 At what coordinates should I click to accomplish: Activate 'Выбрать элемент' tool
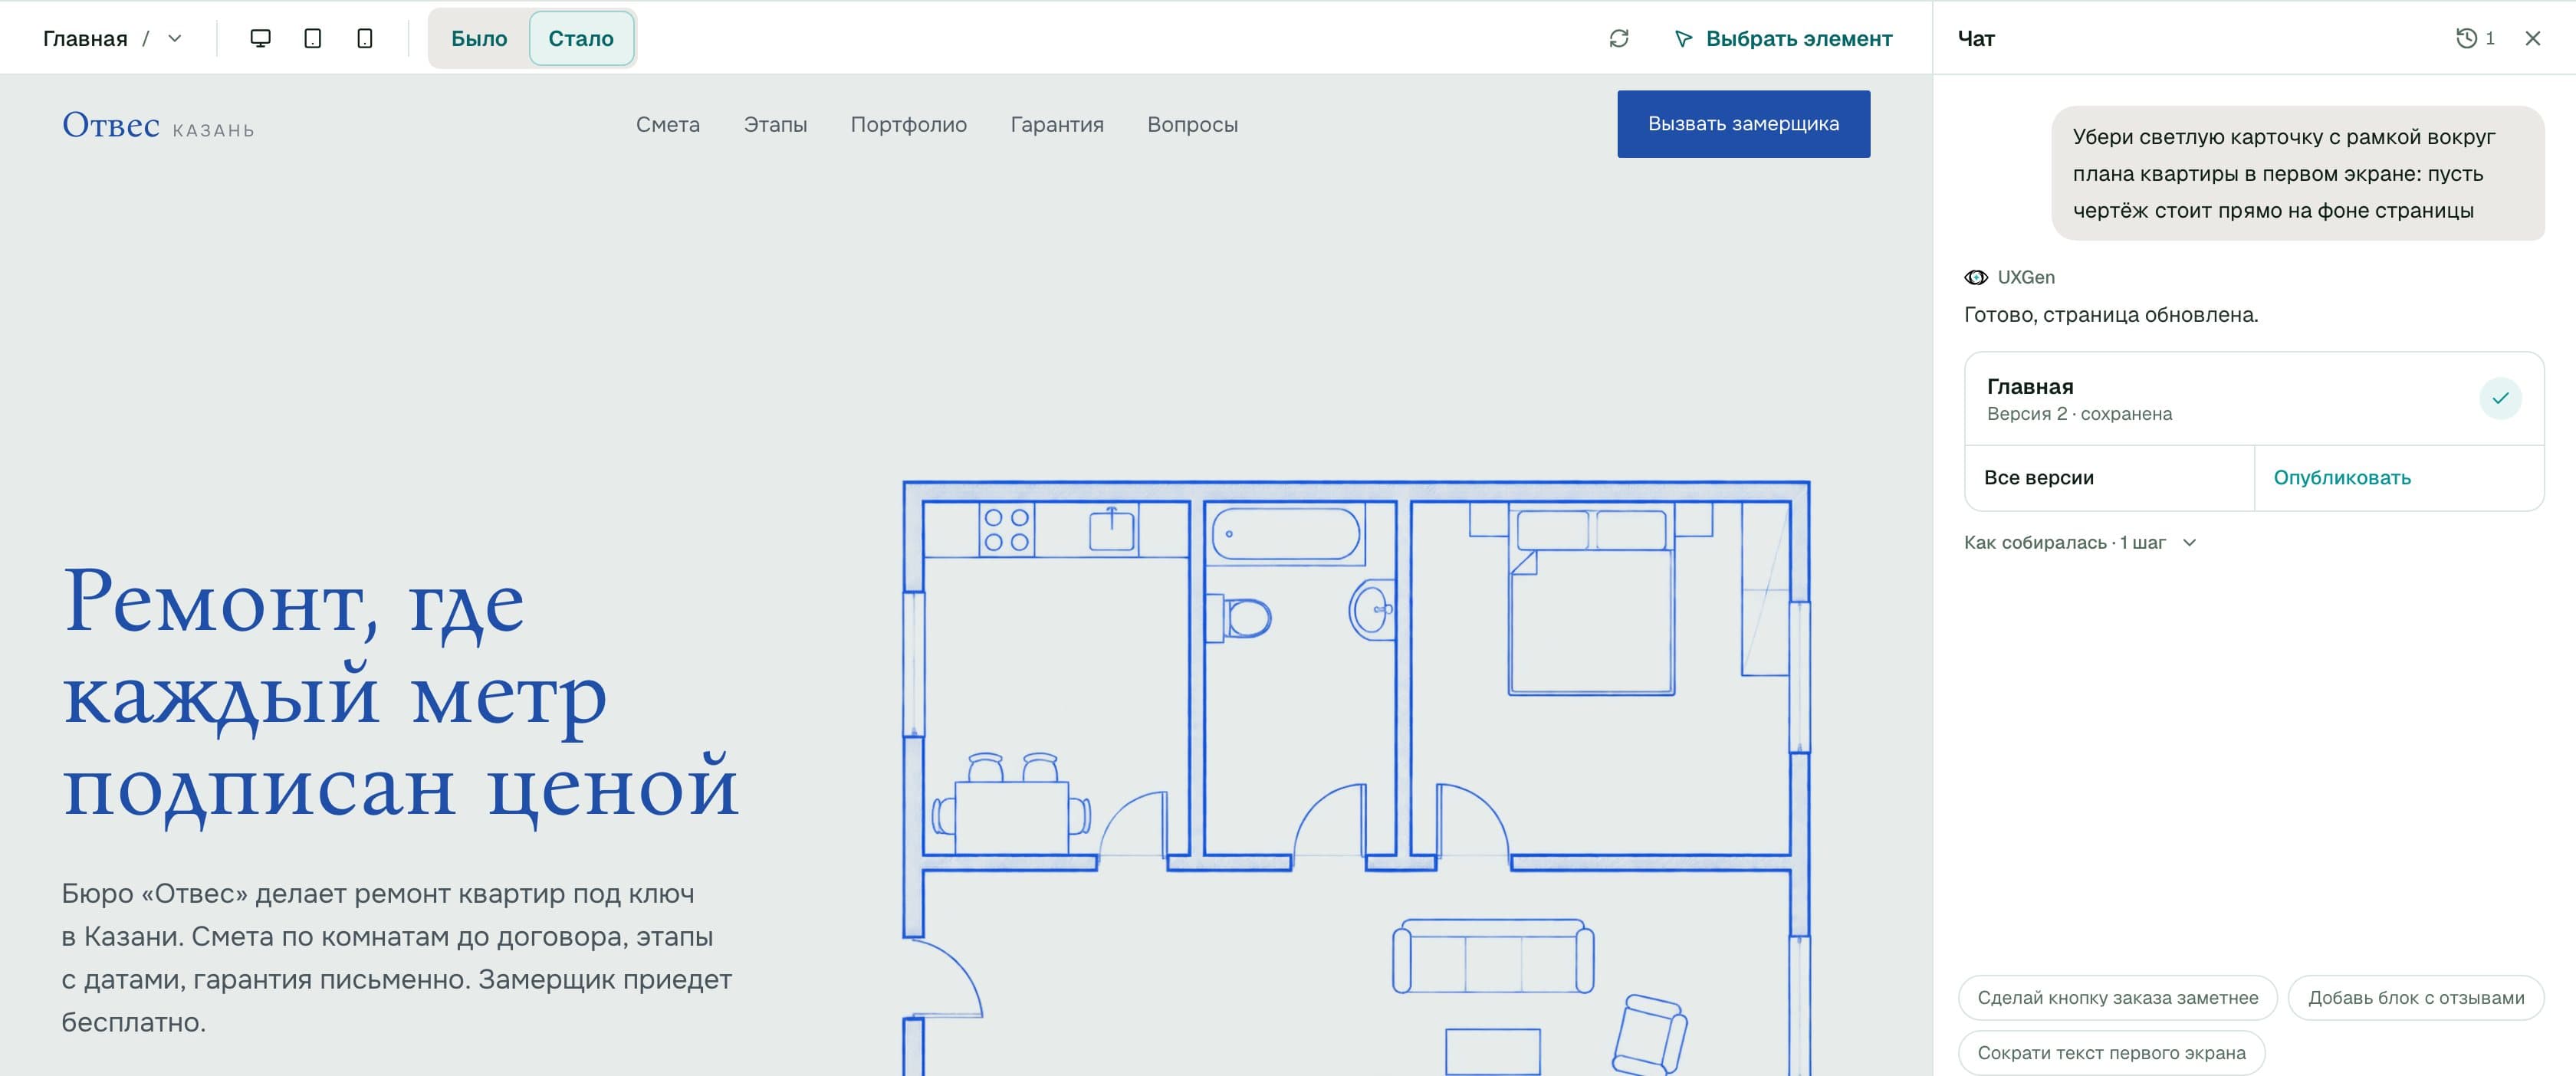1783,38
